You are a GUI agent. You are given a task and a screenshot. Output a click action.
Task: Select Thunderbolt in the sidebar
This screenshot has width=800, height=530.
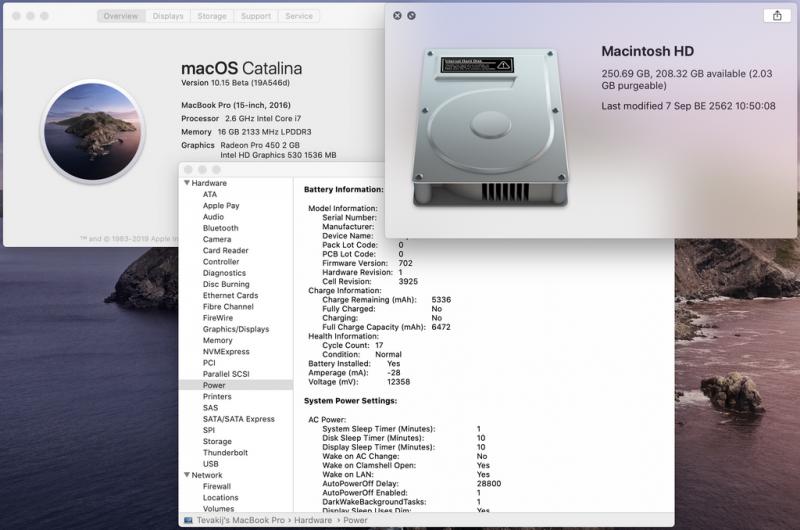225,452
